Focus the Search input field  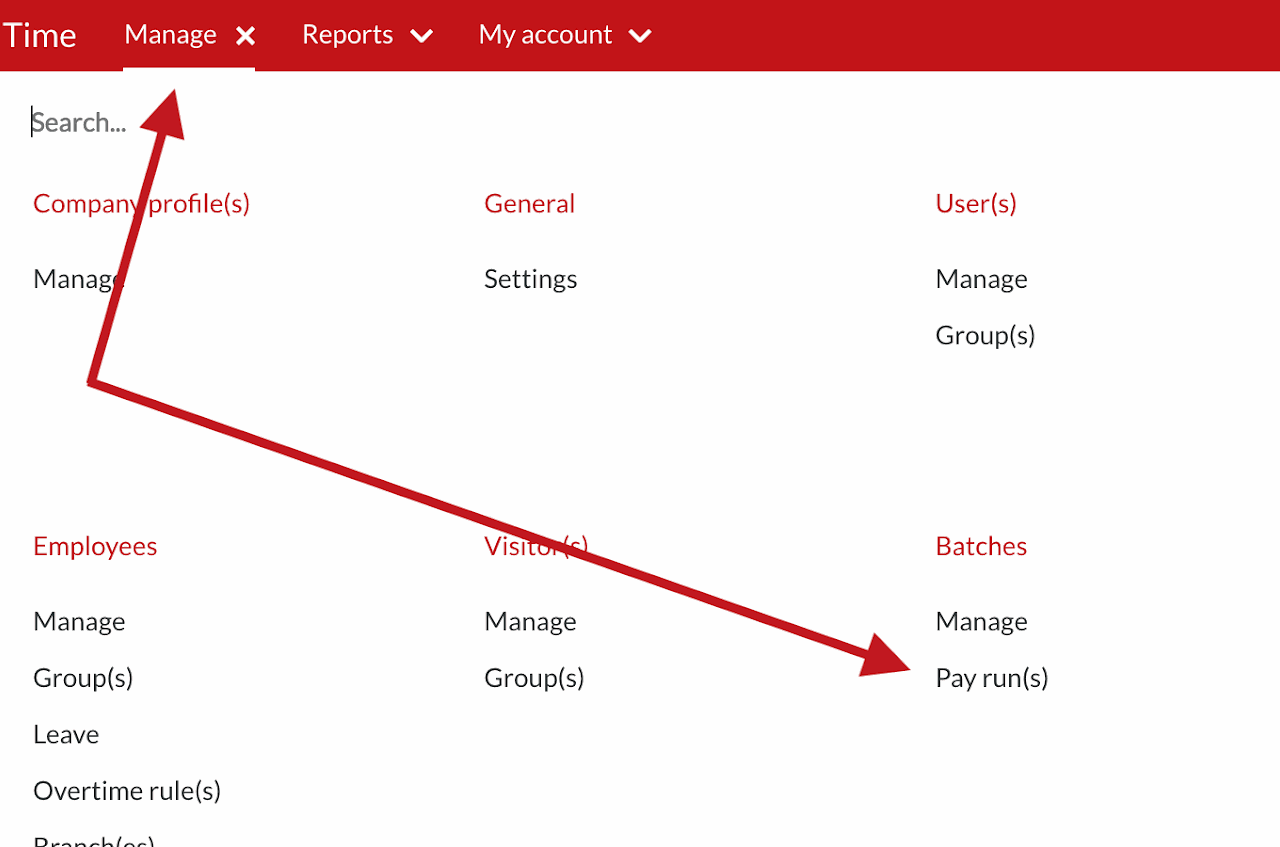pyautogui.click(x=200, y=122)
